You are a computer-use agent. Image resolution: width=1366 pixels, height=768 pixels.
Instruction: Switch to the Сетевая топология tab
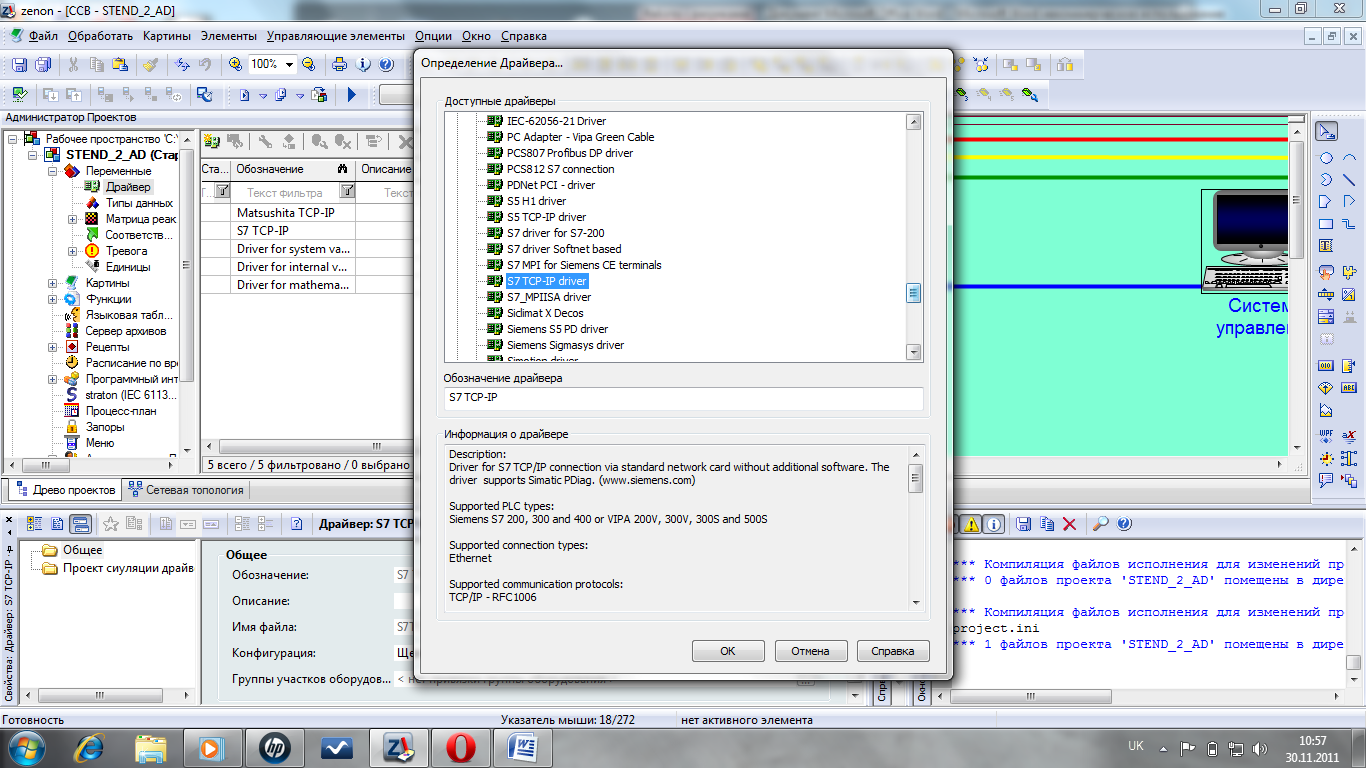[186, 490]
